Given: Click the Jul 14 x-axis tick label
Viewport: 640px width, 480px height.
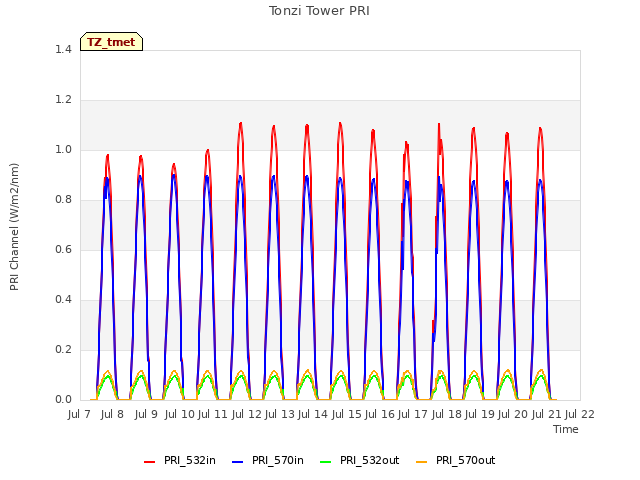Looking at the screenshot, I should pyautogui.click(x=313, y=414).
